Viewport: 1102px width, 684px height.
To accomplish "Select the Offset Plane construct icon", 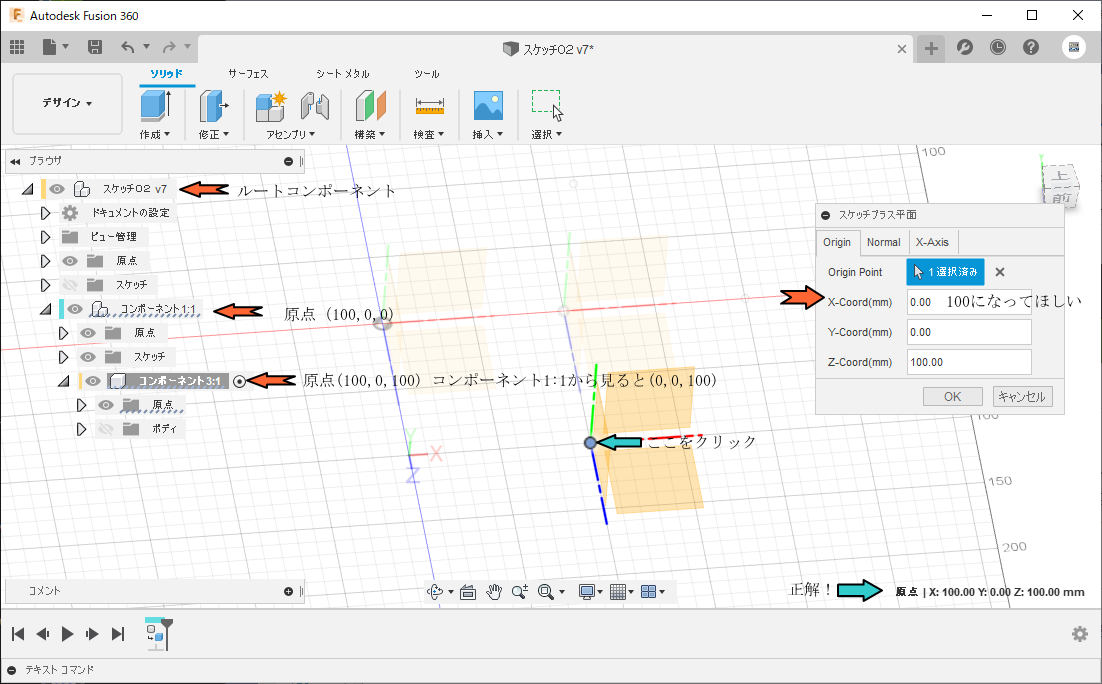I will point(370,106).
